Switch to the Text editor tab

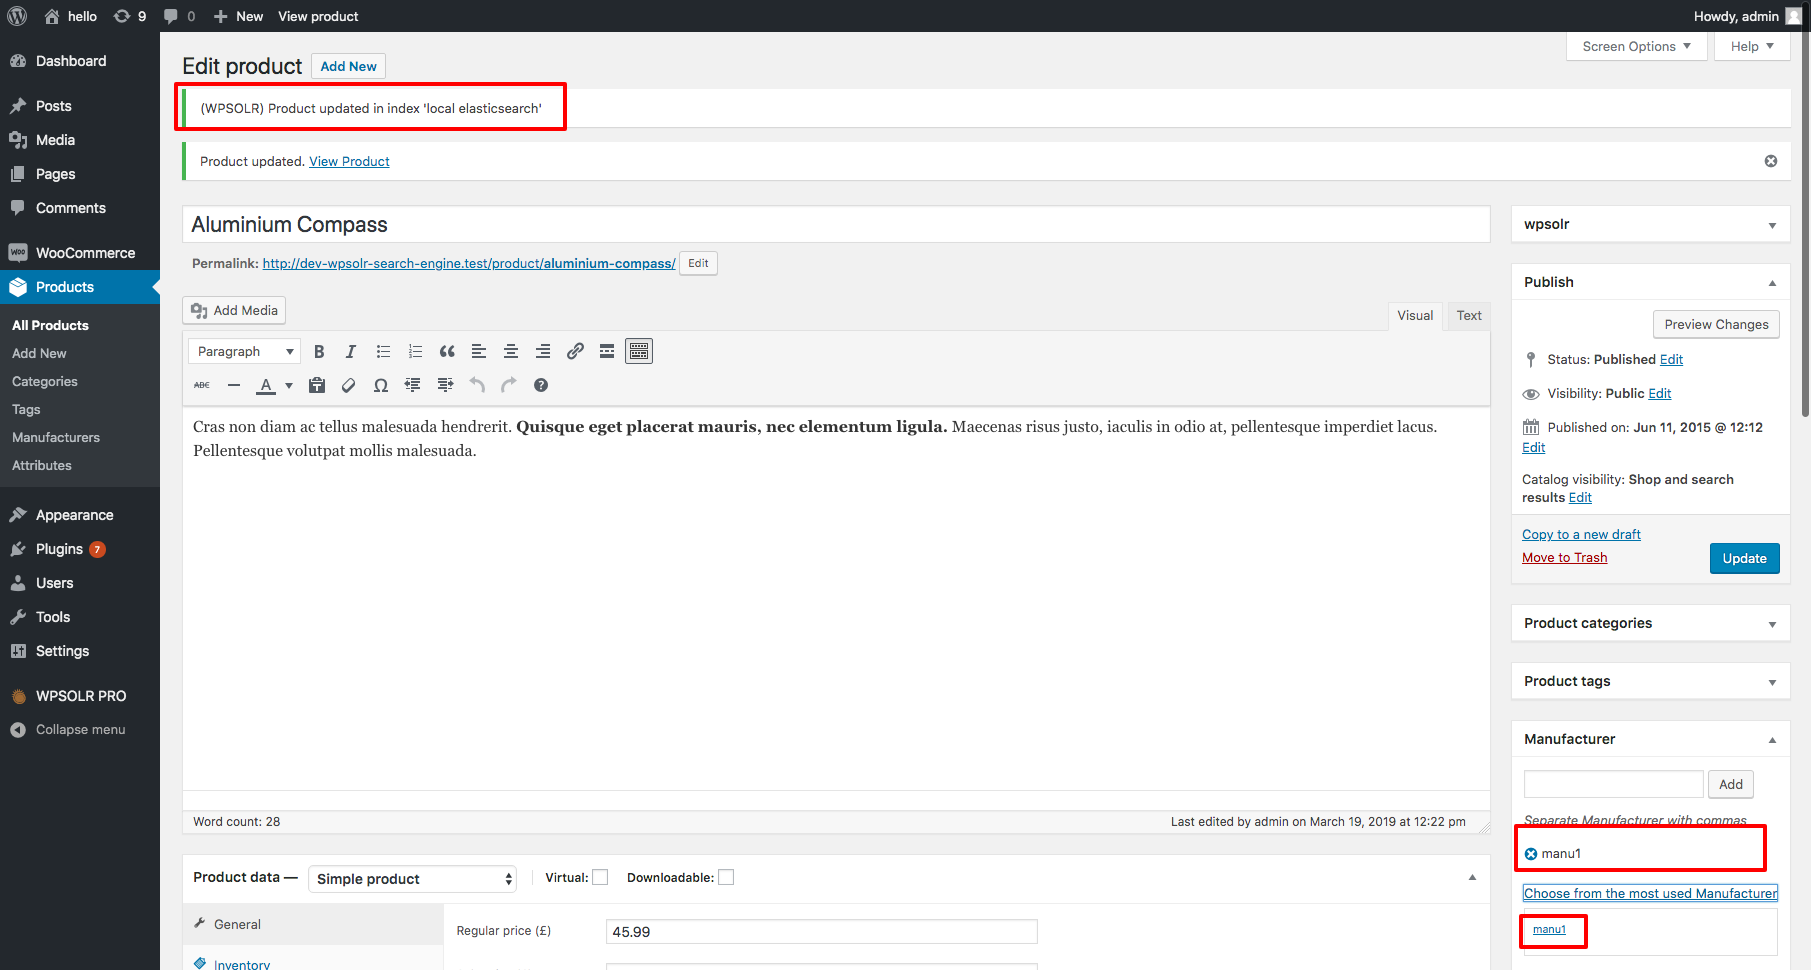(x=1469, y=315)
